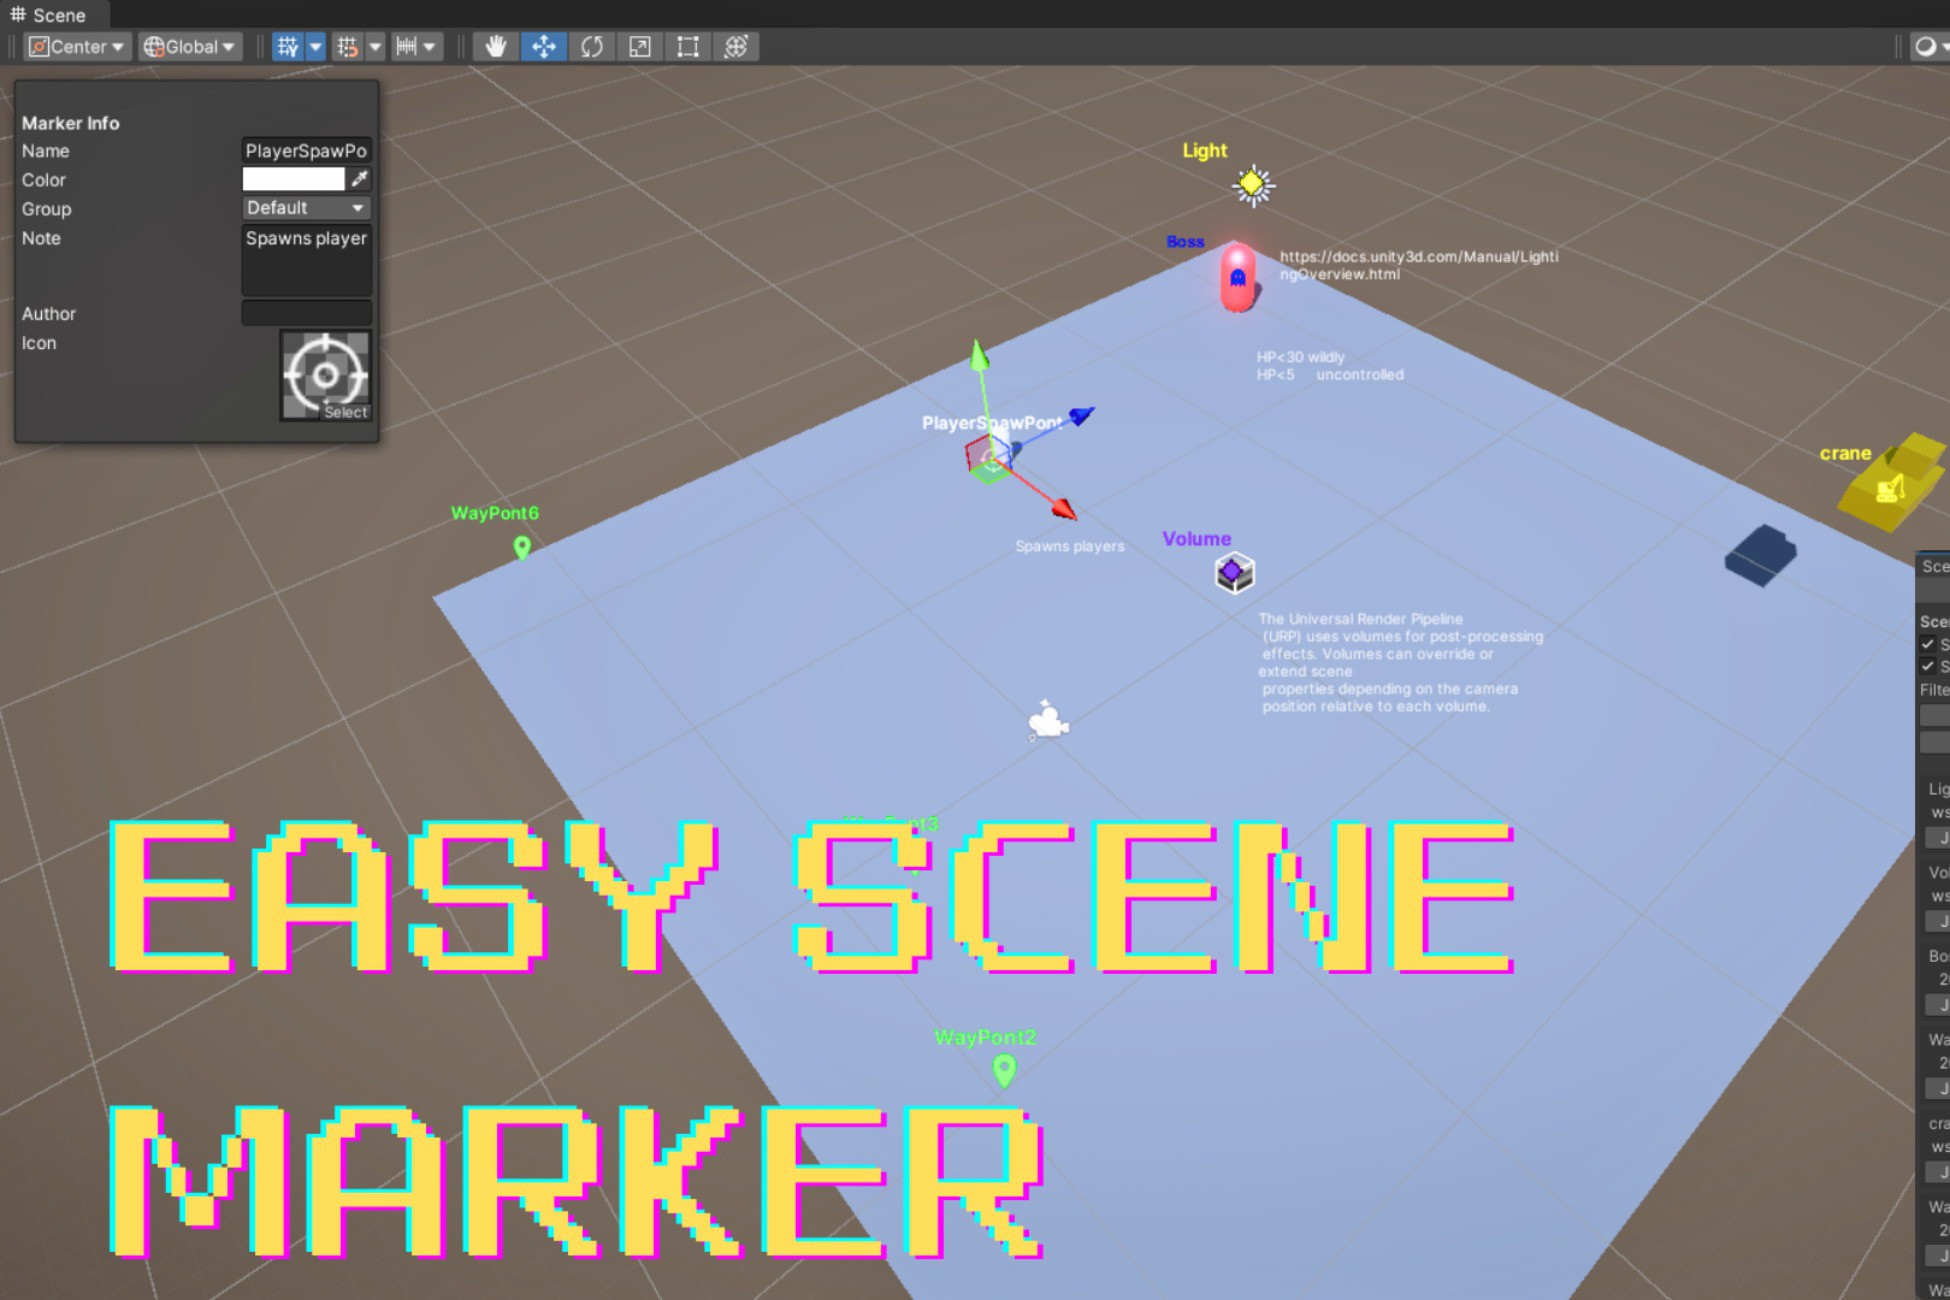1950x1300 pixels.
Task: Select the WayPont6 pin marker
Action: click(x=522, y=547)
